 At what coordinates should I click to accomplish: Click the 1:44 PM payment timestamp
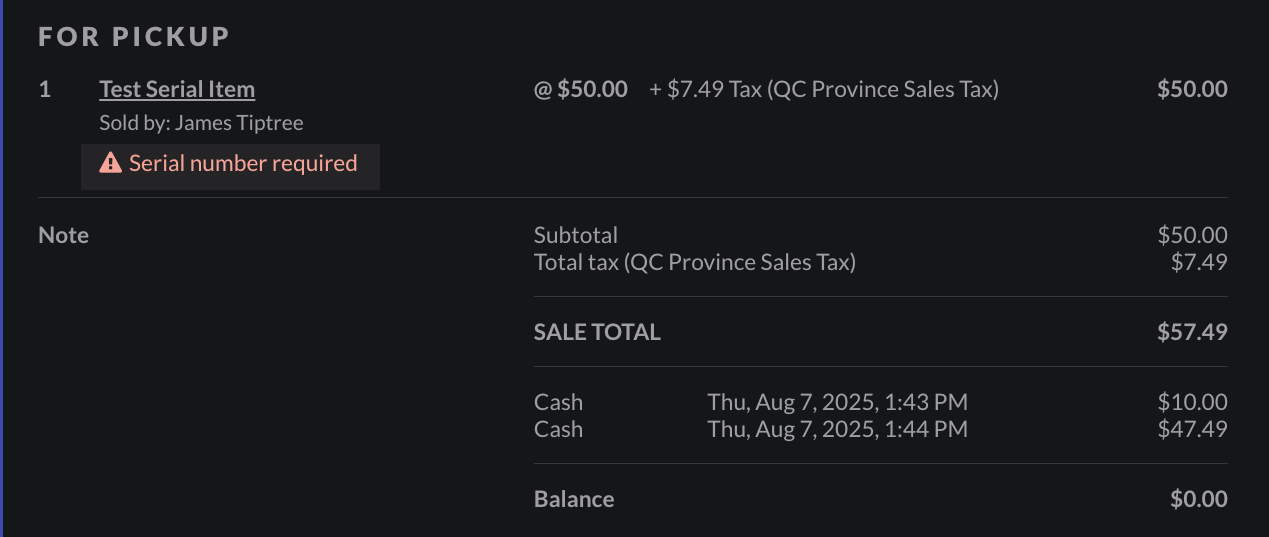click(837, 429)
